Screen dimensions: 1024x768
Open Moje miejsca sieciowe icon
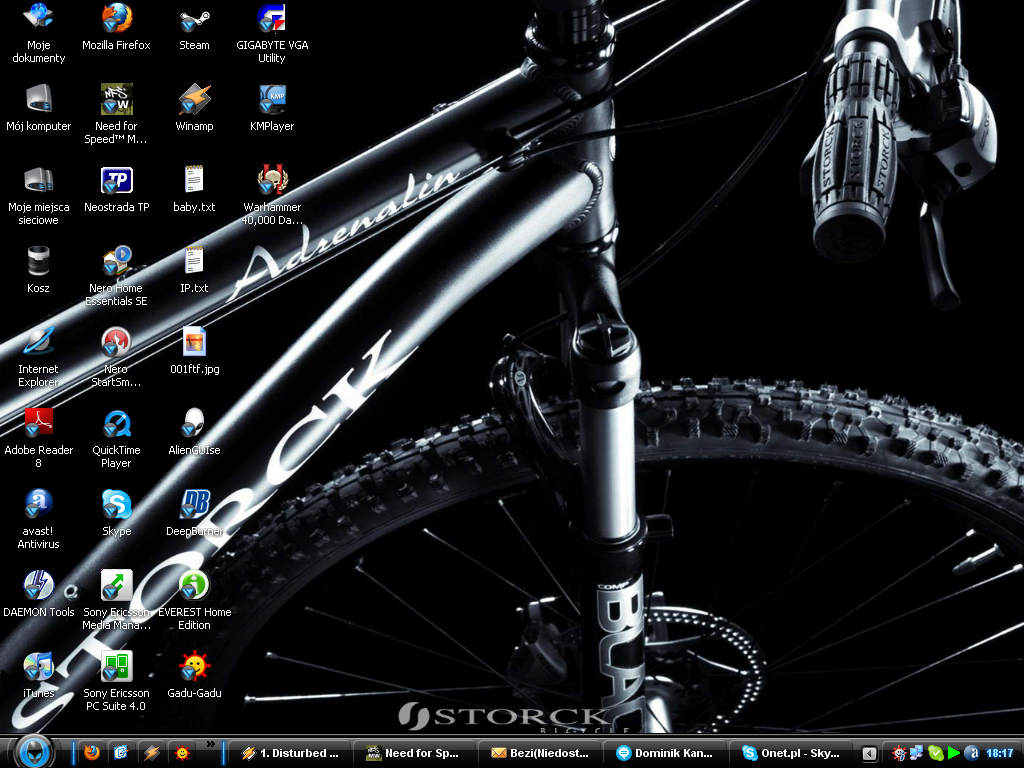pos(38,195)
